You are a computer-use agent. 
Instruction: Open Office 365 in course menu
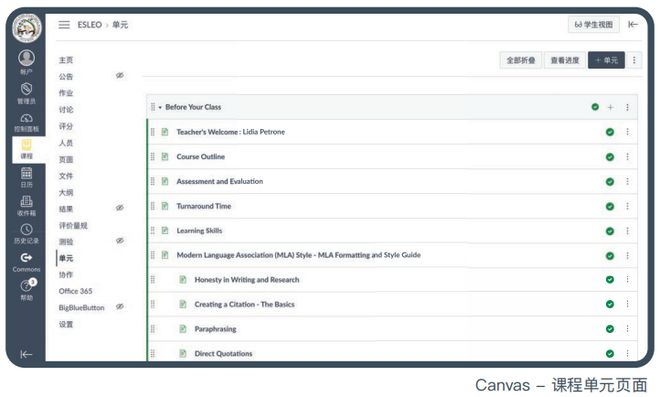76,291
